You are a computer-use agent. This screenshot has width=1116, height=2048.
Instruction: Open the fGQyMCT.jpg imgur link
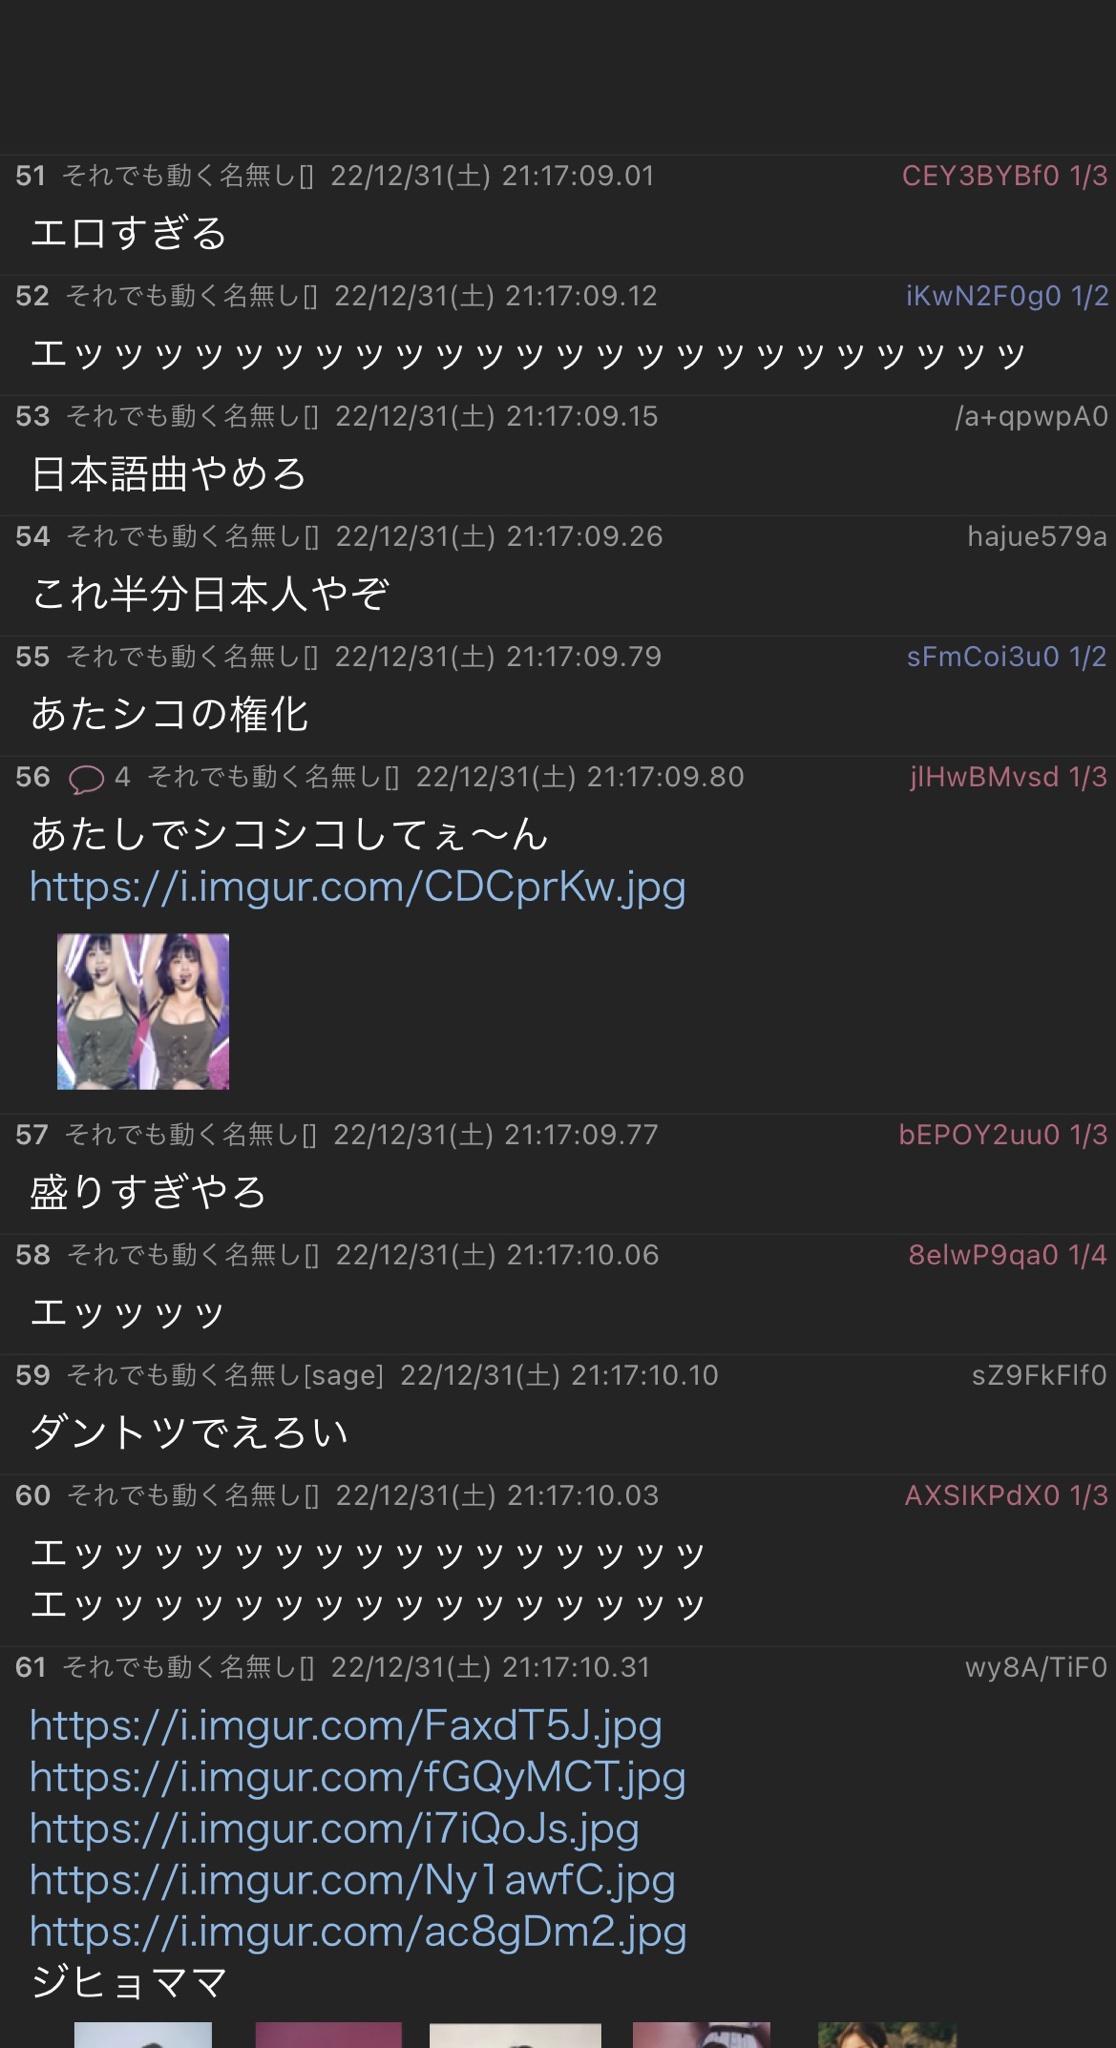tap(358, 1777)
